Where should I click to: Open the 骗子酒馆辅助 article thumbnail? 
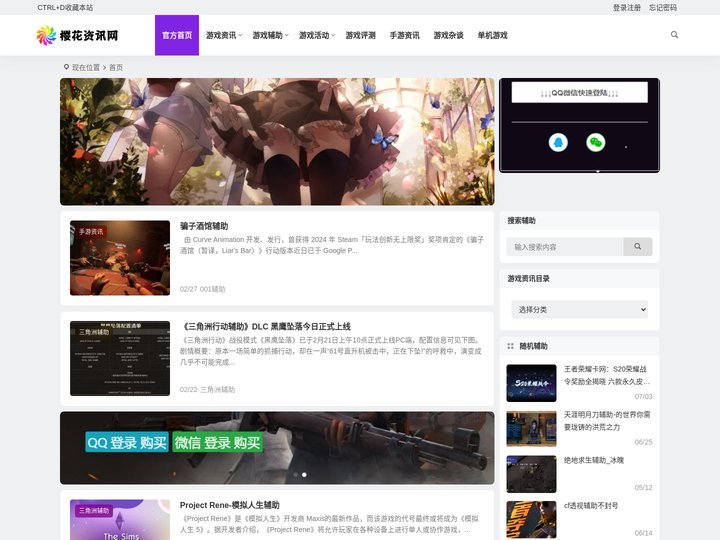pyautogui.click(x=120, y=258)
